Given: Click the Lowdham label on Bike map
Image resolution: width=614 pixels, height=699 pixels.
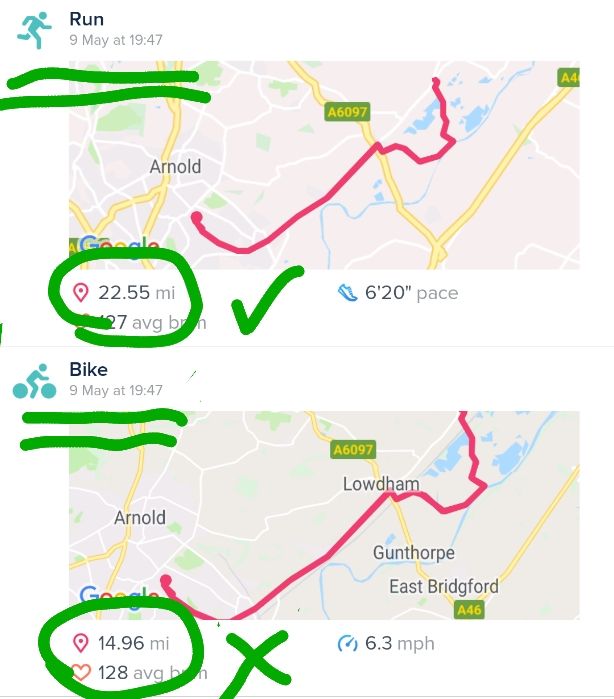Looking at the screenshot, I should tap(381, 484).
